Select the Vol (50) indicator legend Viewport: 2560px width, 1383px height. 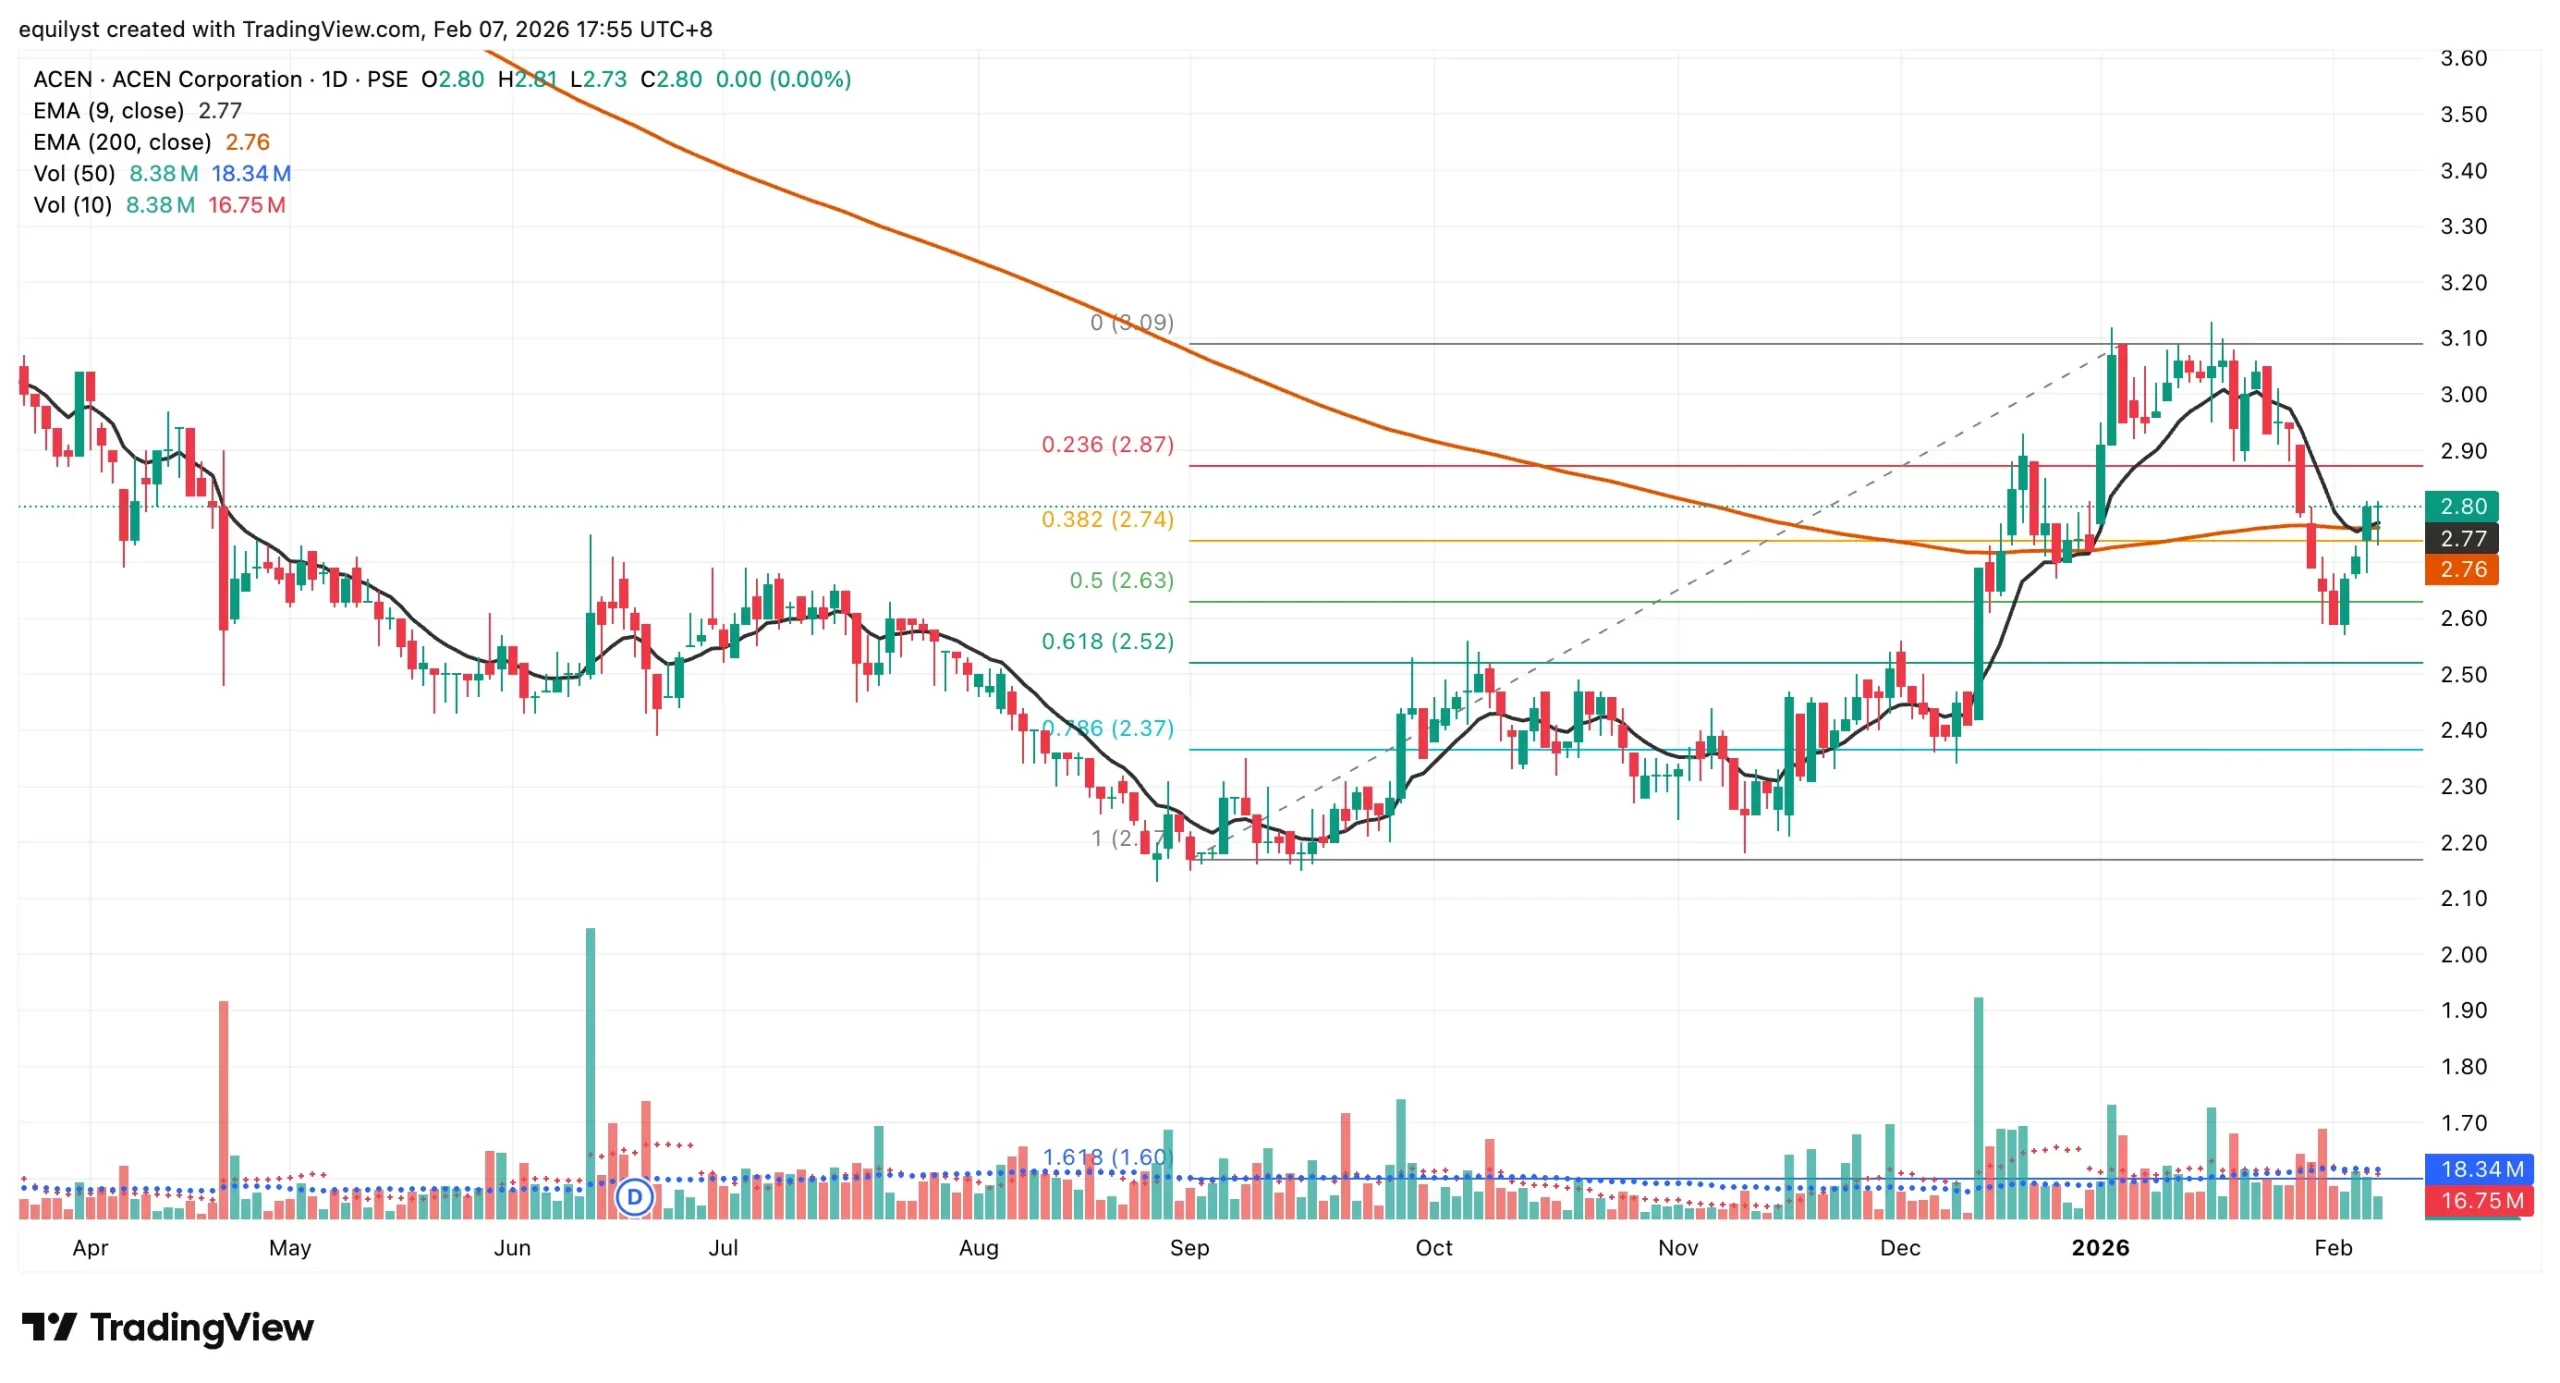tap(74, 173)
